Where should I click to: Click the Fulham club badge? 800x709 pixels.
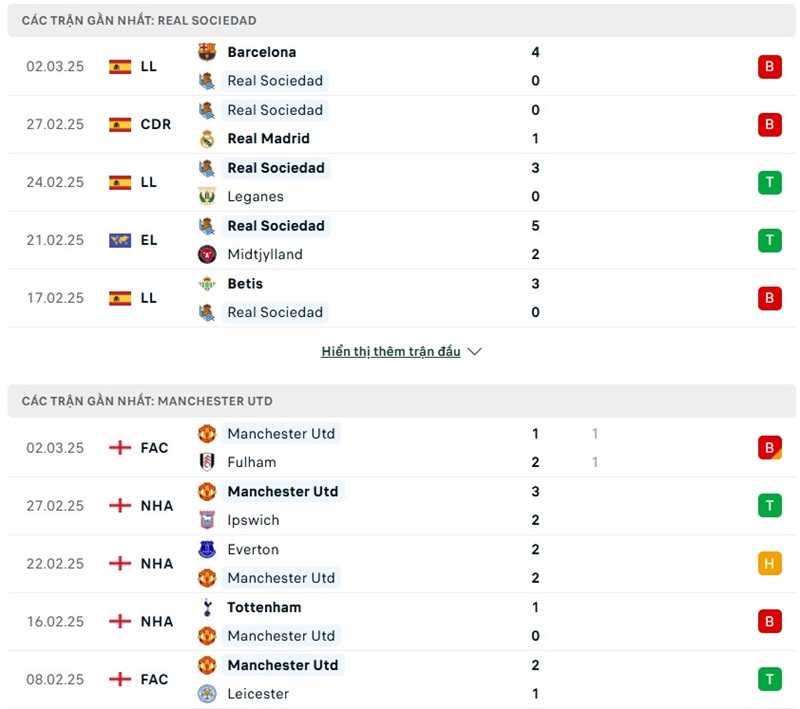coord(207,462)
